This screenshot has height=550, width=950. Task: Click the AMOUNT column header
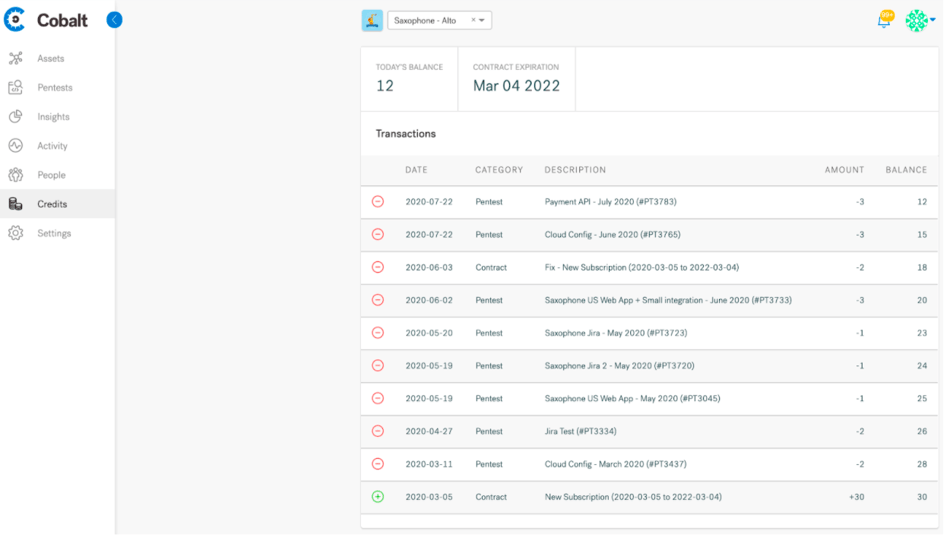click(x=844, y=170)
